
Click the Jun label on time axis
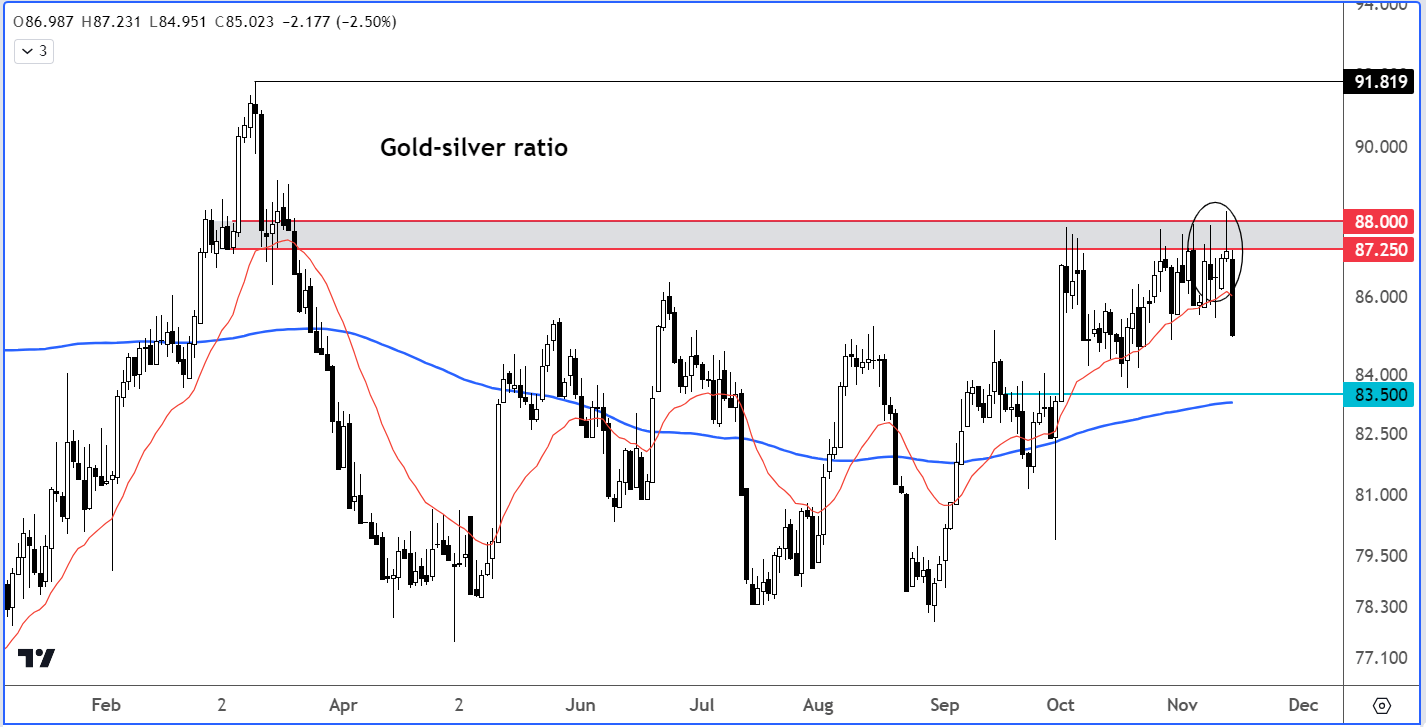point(581,705)
